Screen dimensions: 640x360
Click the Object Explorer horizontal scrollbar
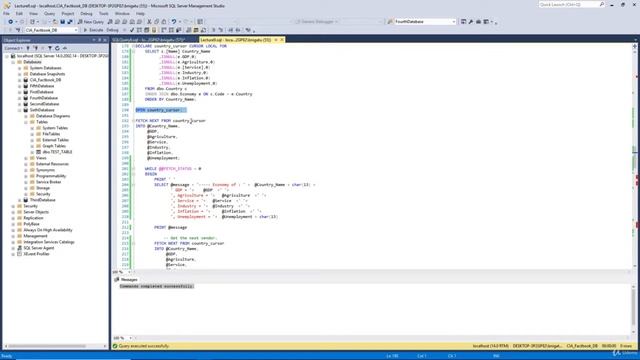coord(47,346)
